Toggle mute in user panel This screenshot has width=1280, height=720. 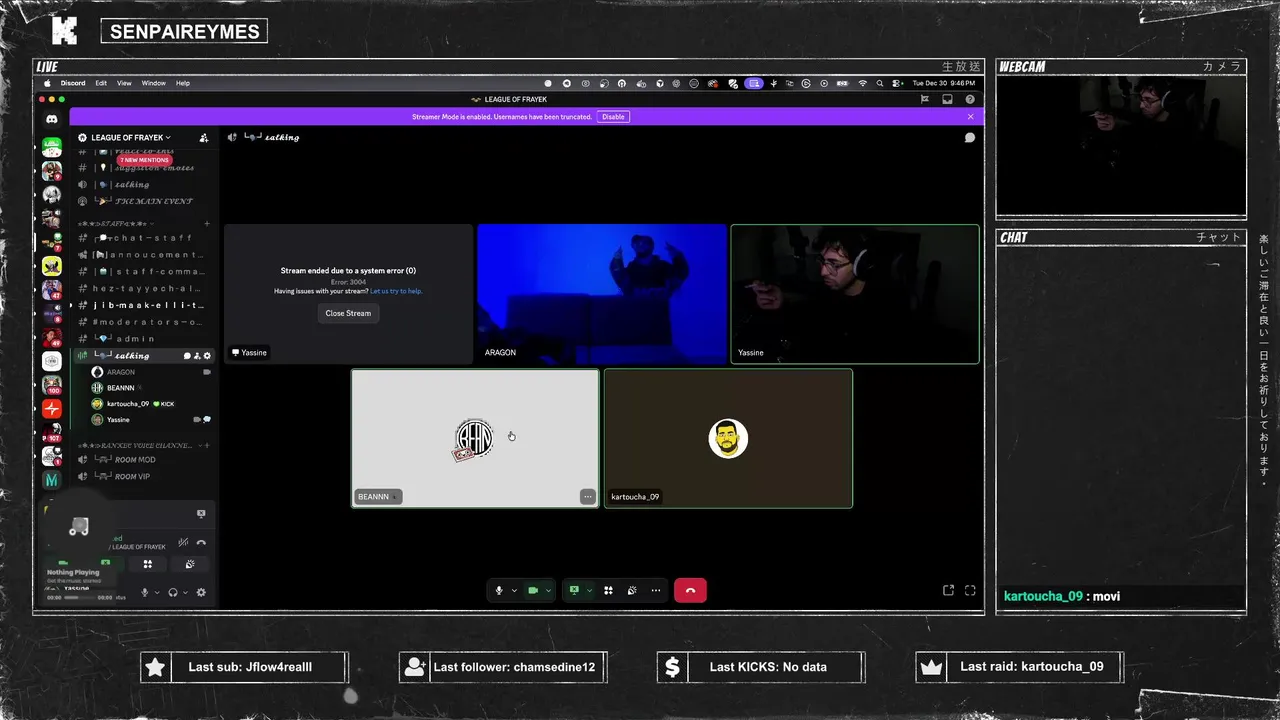pos(144,593)
